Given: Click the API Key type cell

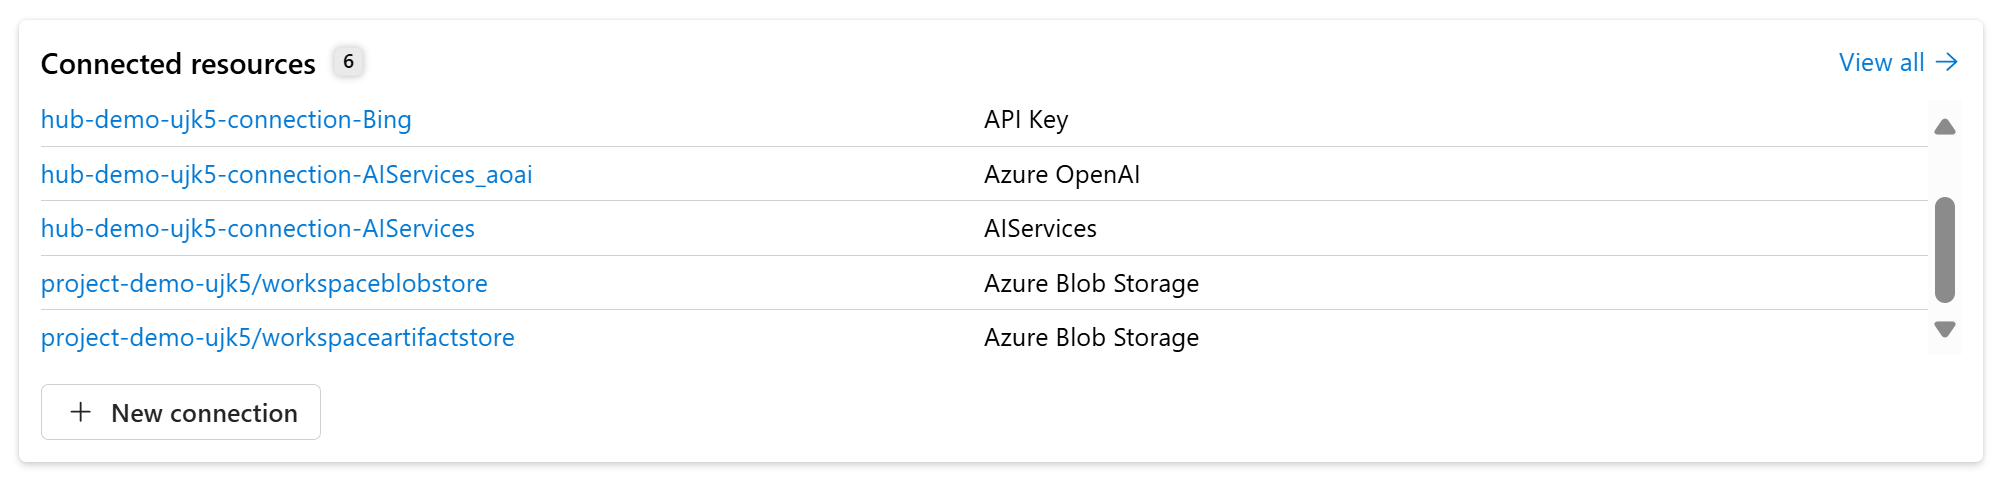Looking at the screenshot, I should tap(1026, 120).
